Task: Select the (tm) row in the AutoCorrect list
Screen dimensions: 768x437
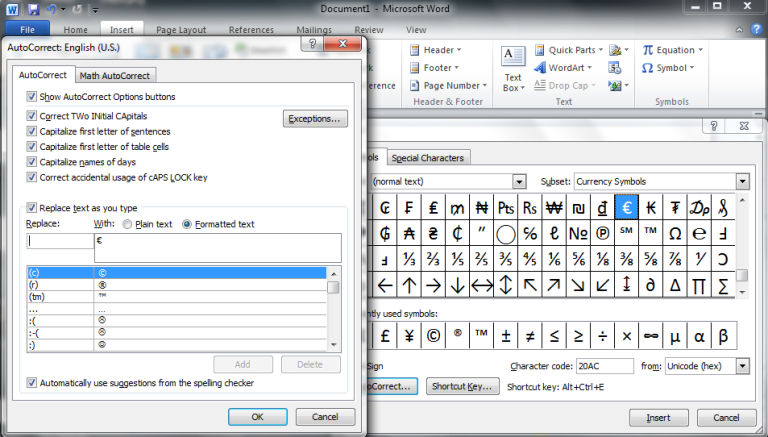Action: (x=177, y=297)
